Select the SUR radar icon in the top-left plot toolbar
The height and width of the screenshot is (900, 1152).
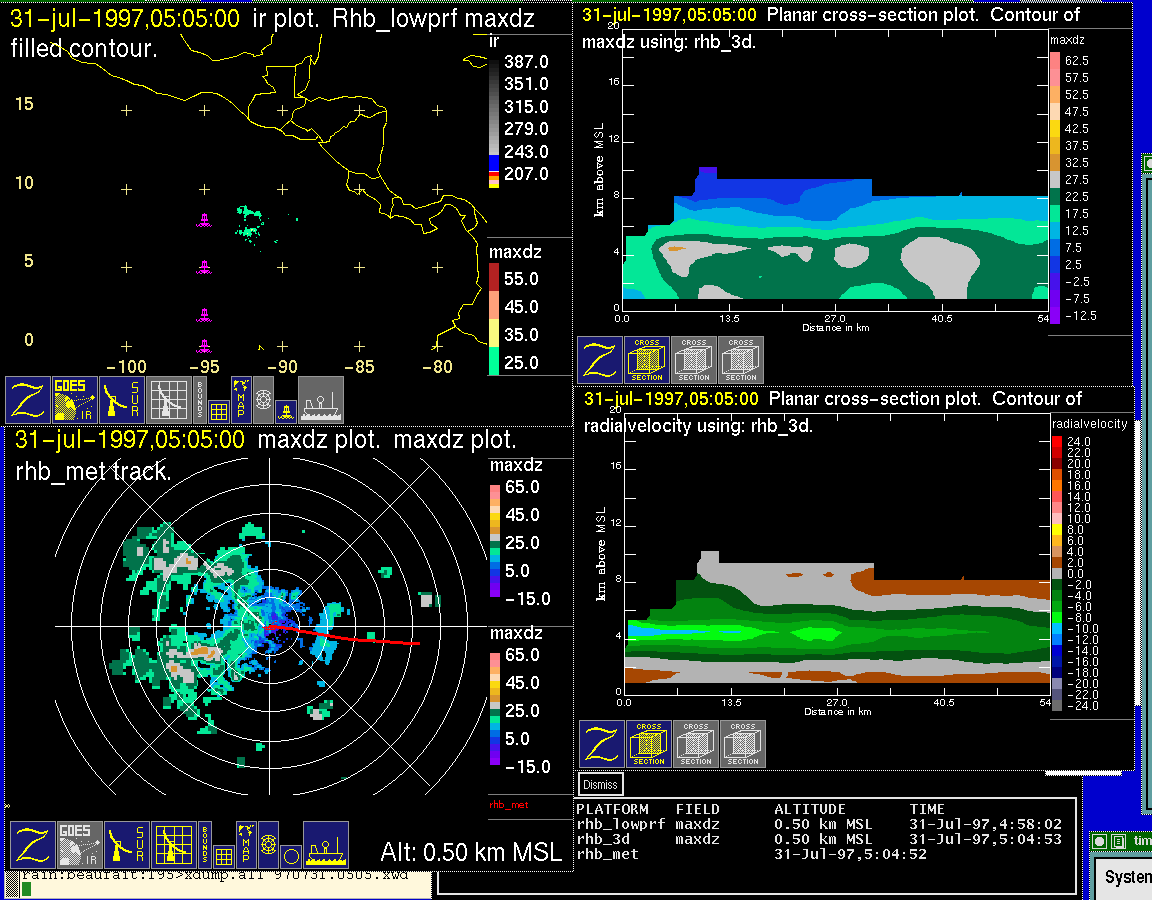123,400
